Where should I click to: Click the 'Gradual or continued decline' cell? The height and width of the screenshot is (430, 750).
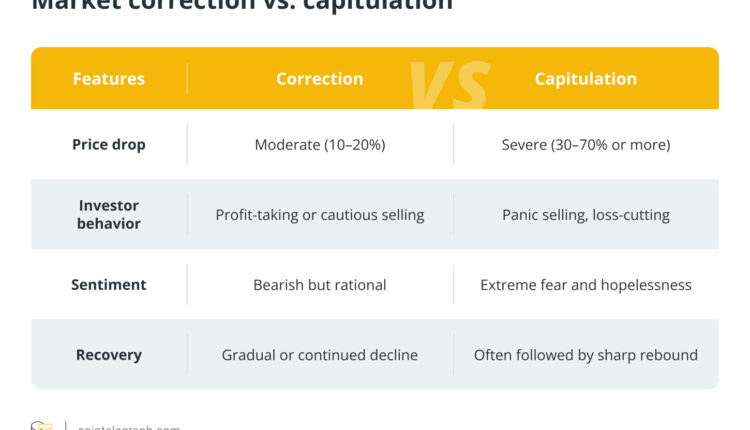tap(320, 355)
